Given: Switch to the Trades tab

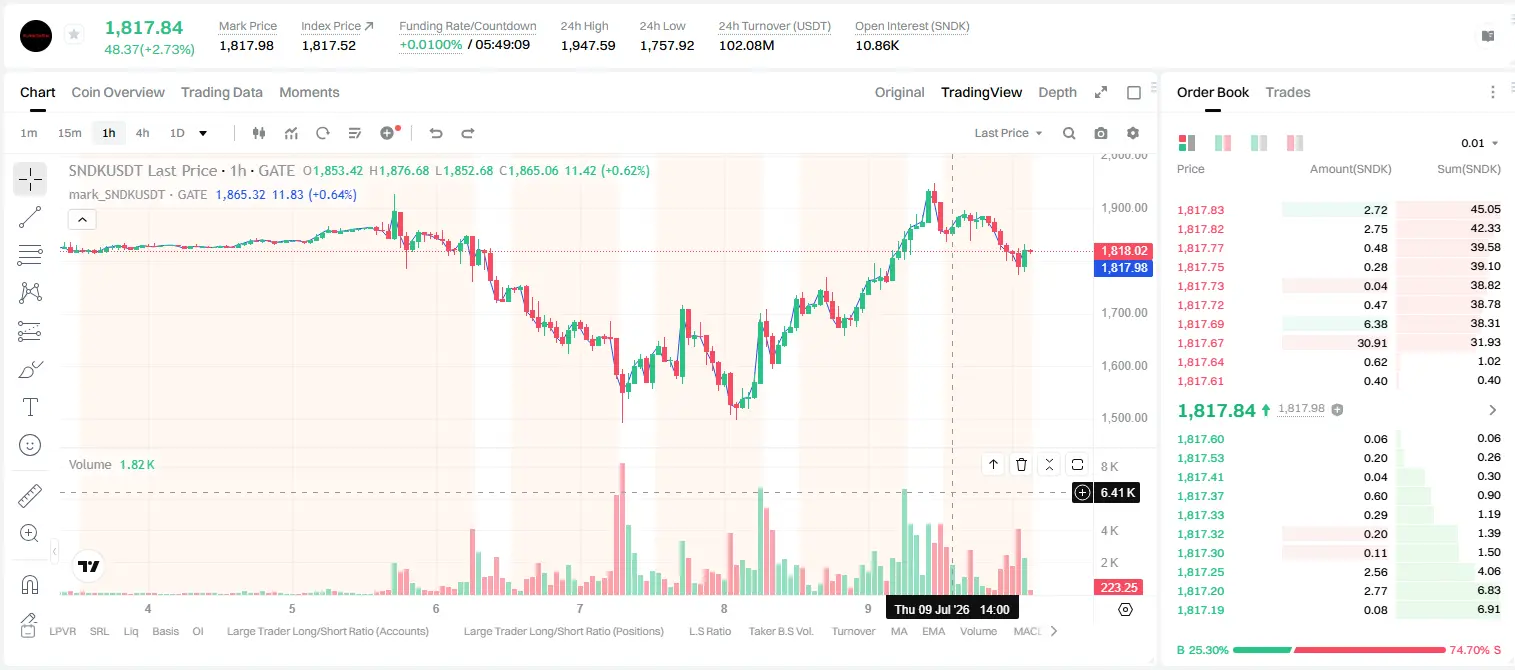Looking at the screenshot, I should coord(1287,92).
